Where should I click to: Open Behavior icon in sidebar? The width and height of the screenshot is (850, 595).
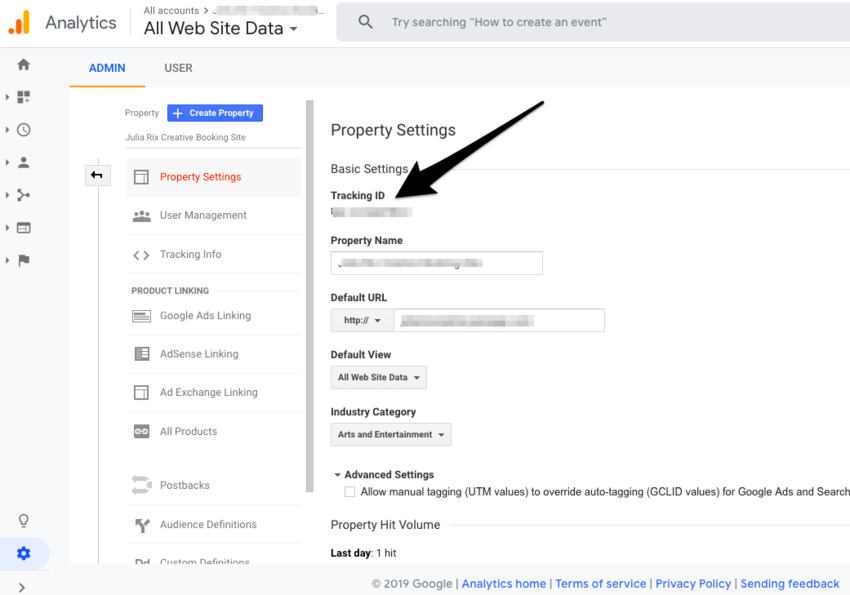[x=24, y=228]
